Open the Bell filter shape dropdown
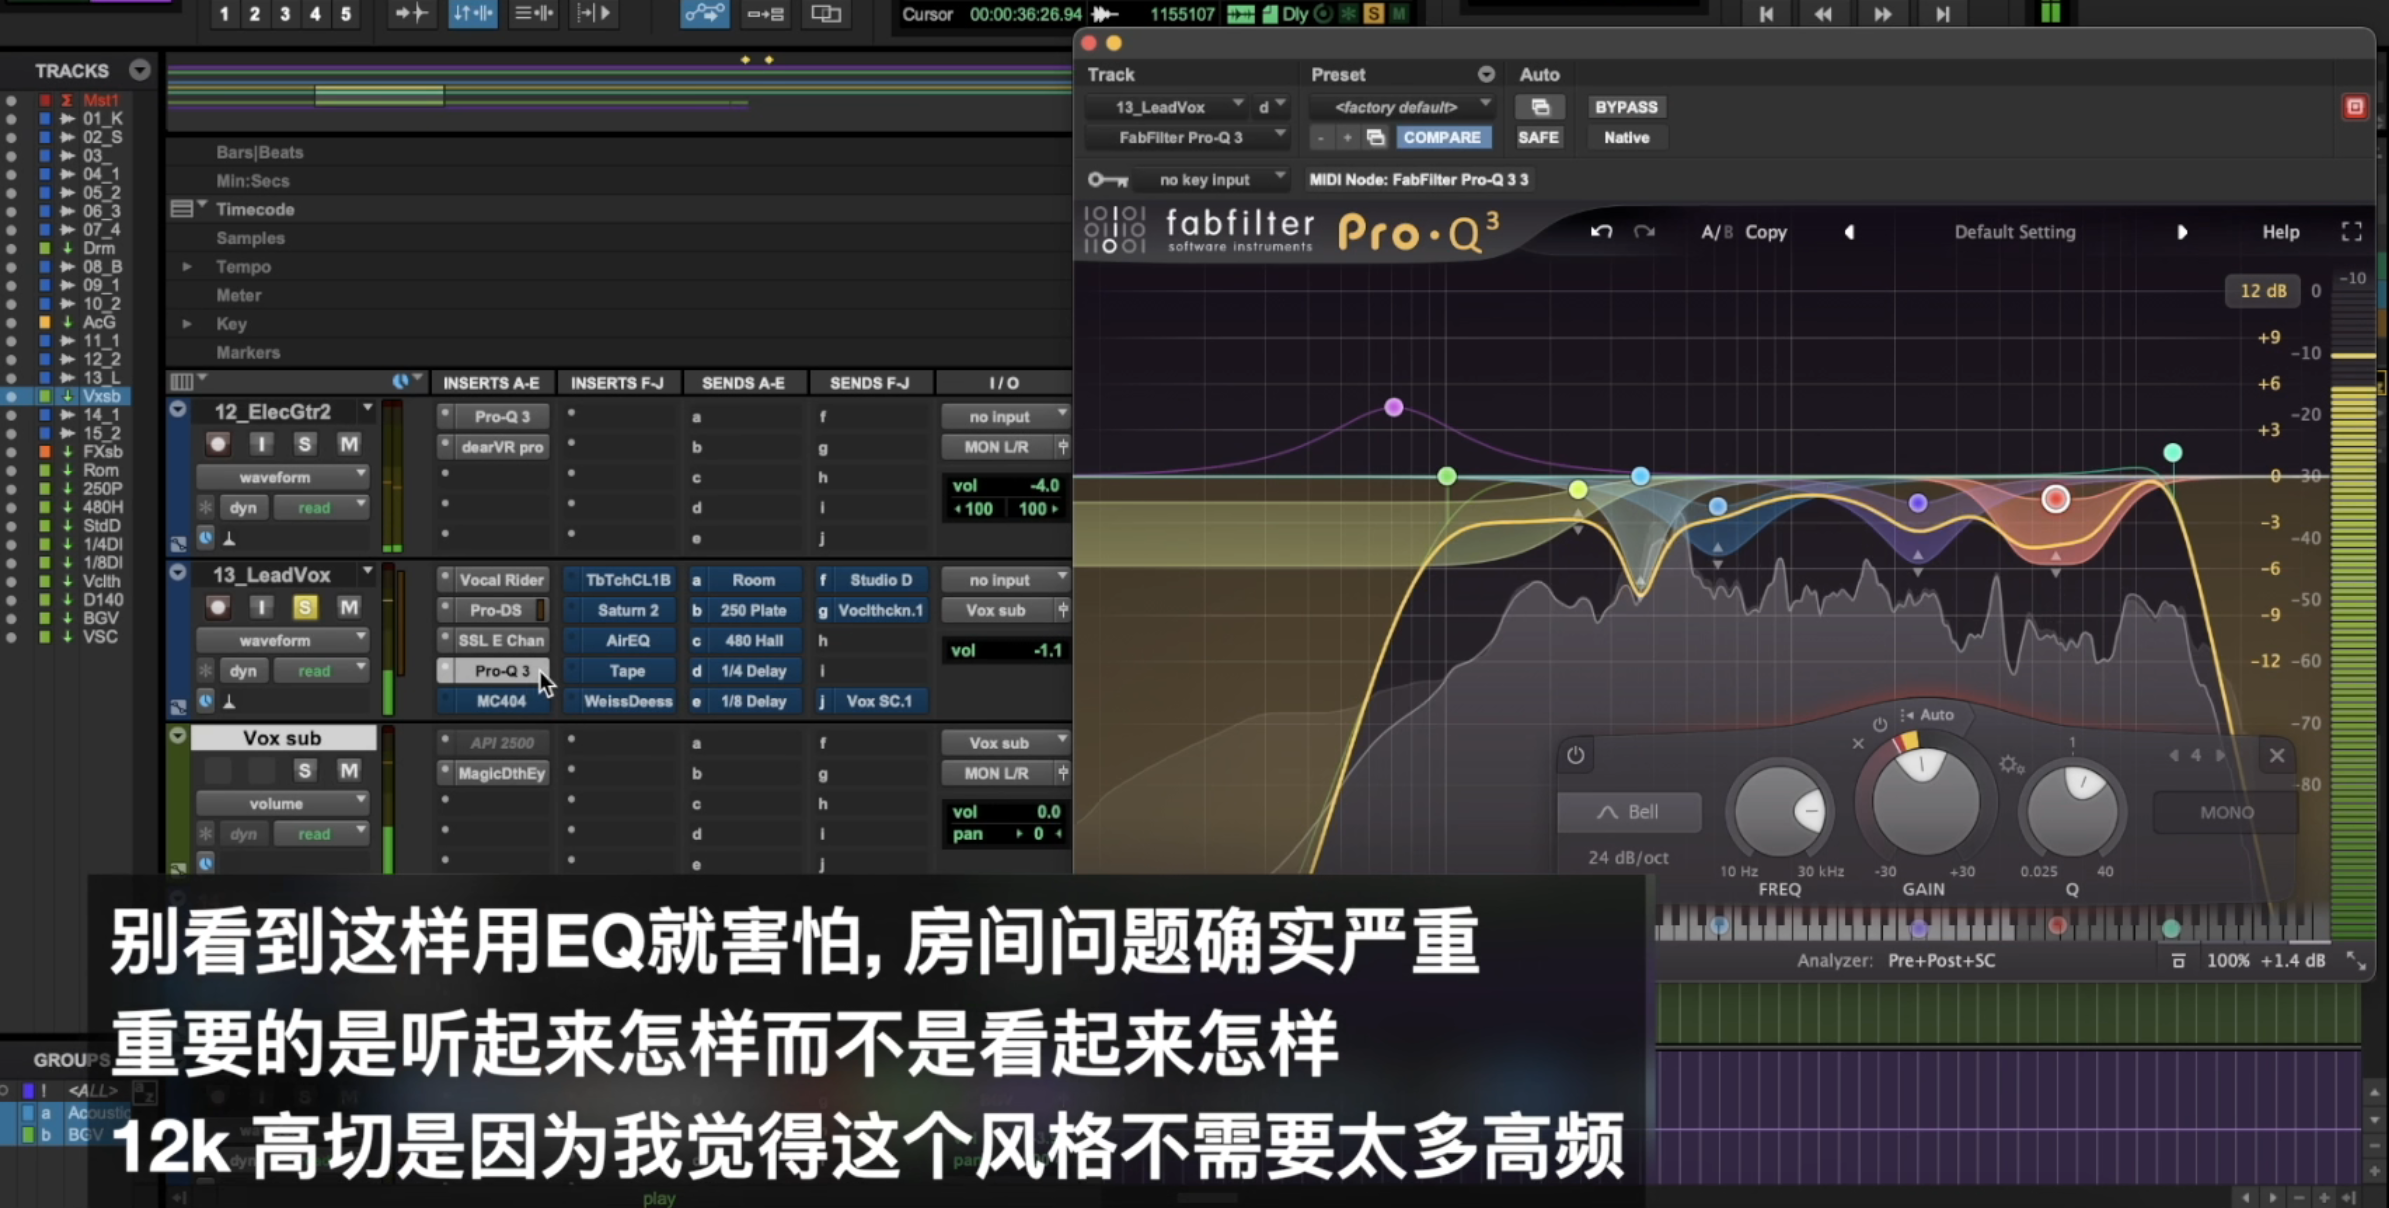Viewport: 2389px width, 1208px height. (x=1629, y=812)
